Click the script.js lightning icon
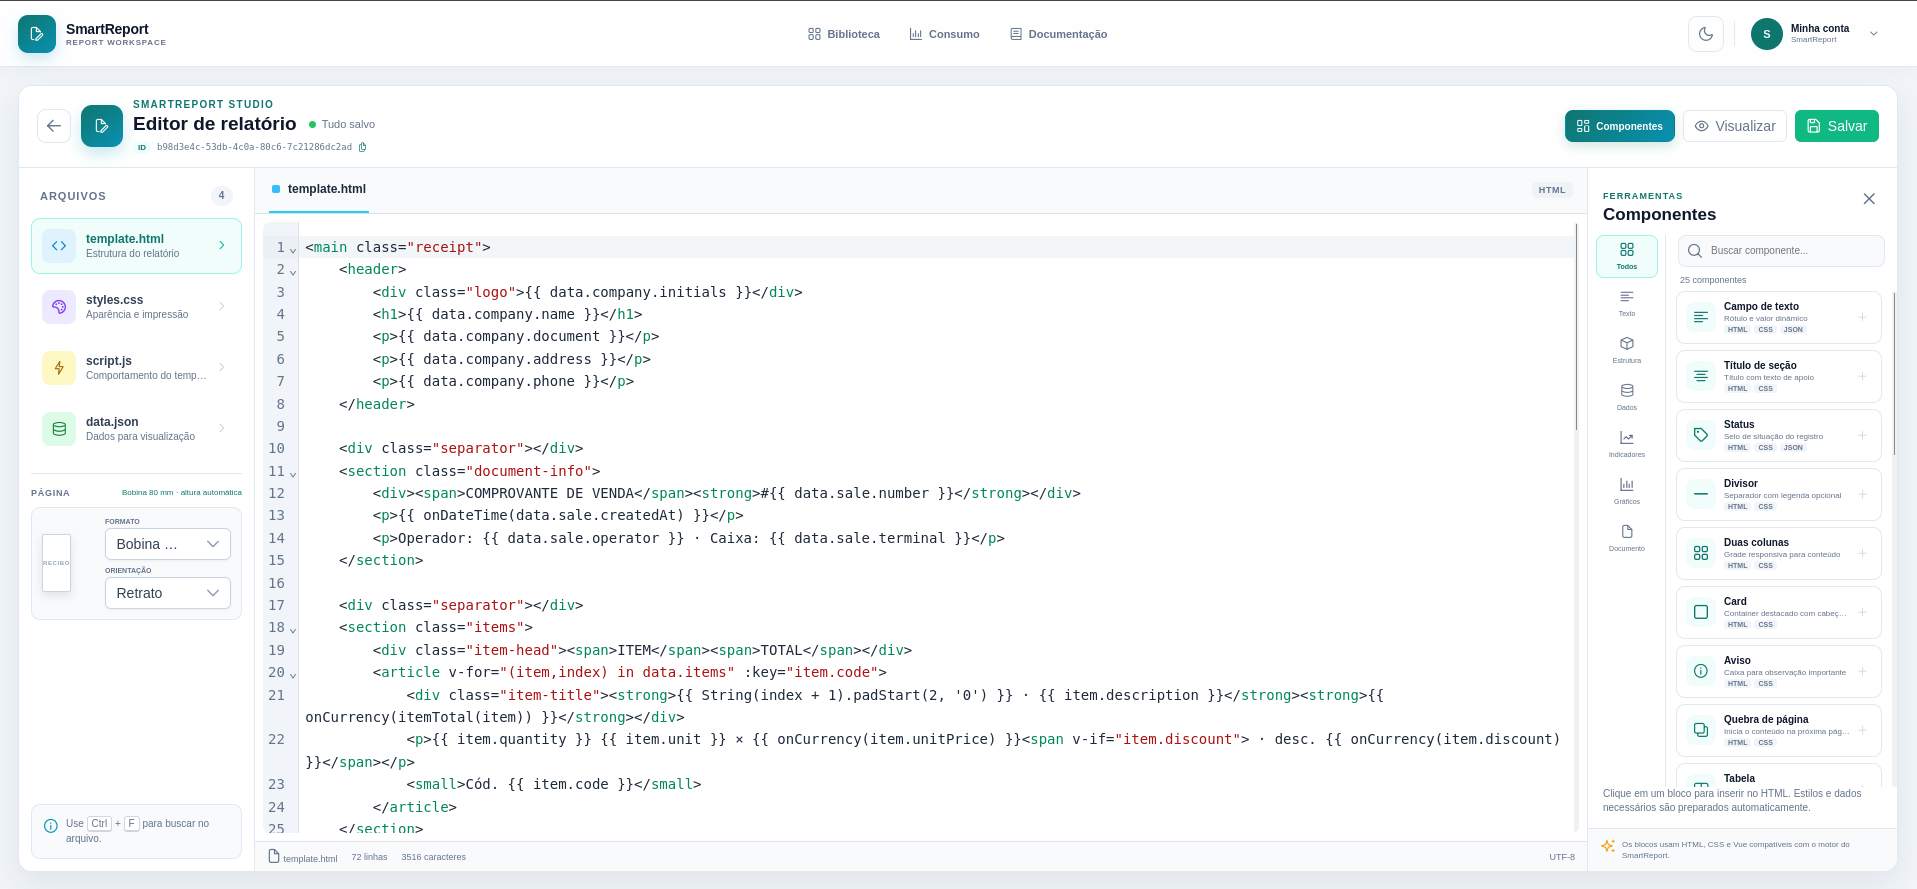Viewport: 1917px width, 889px height. point(59,368)
